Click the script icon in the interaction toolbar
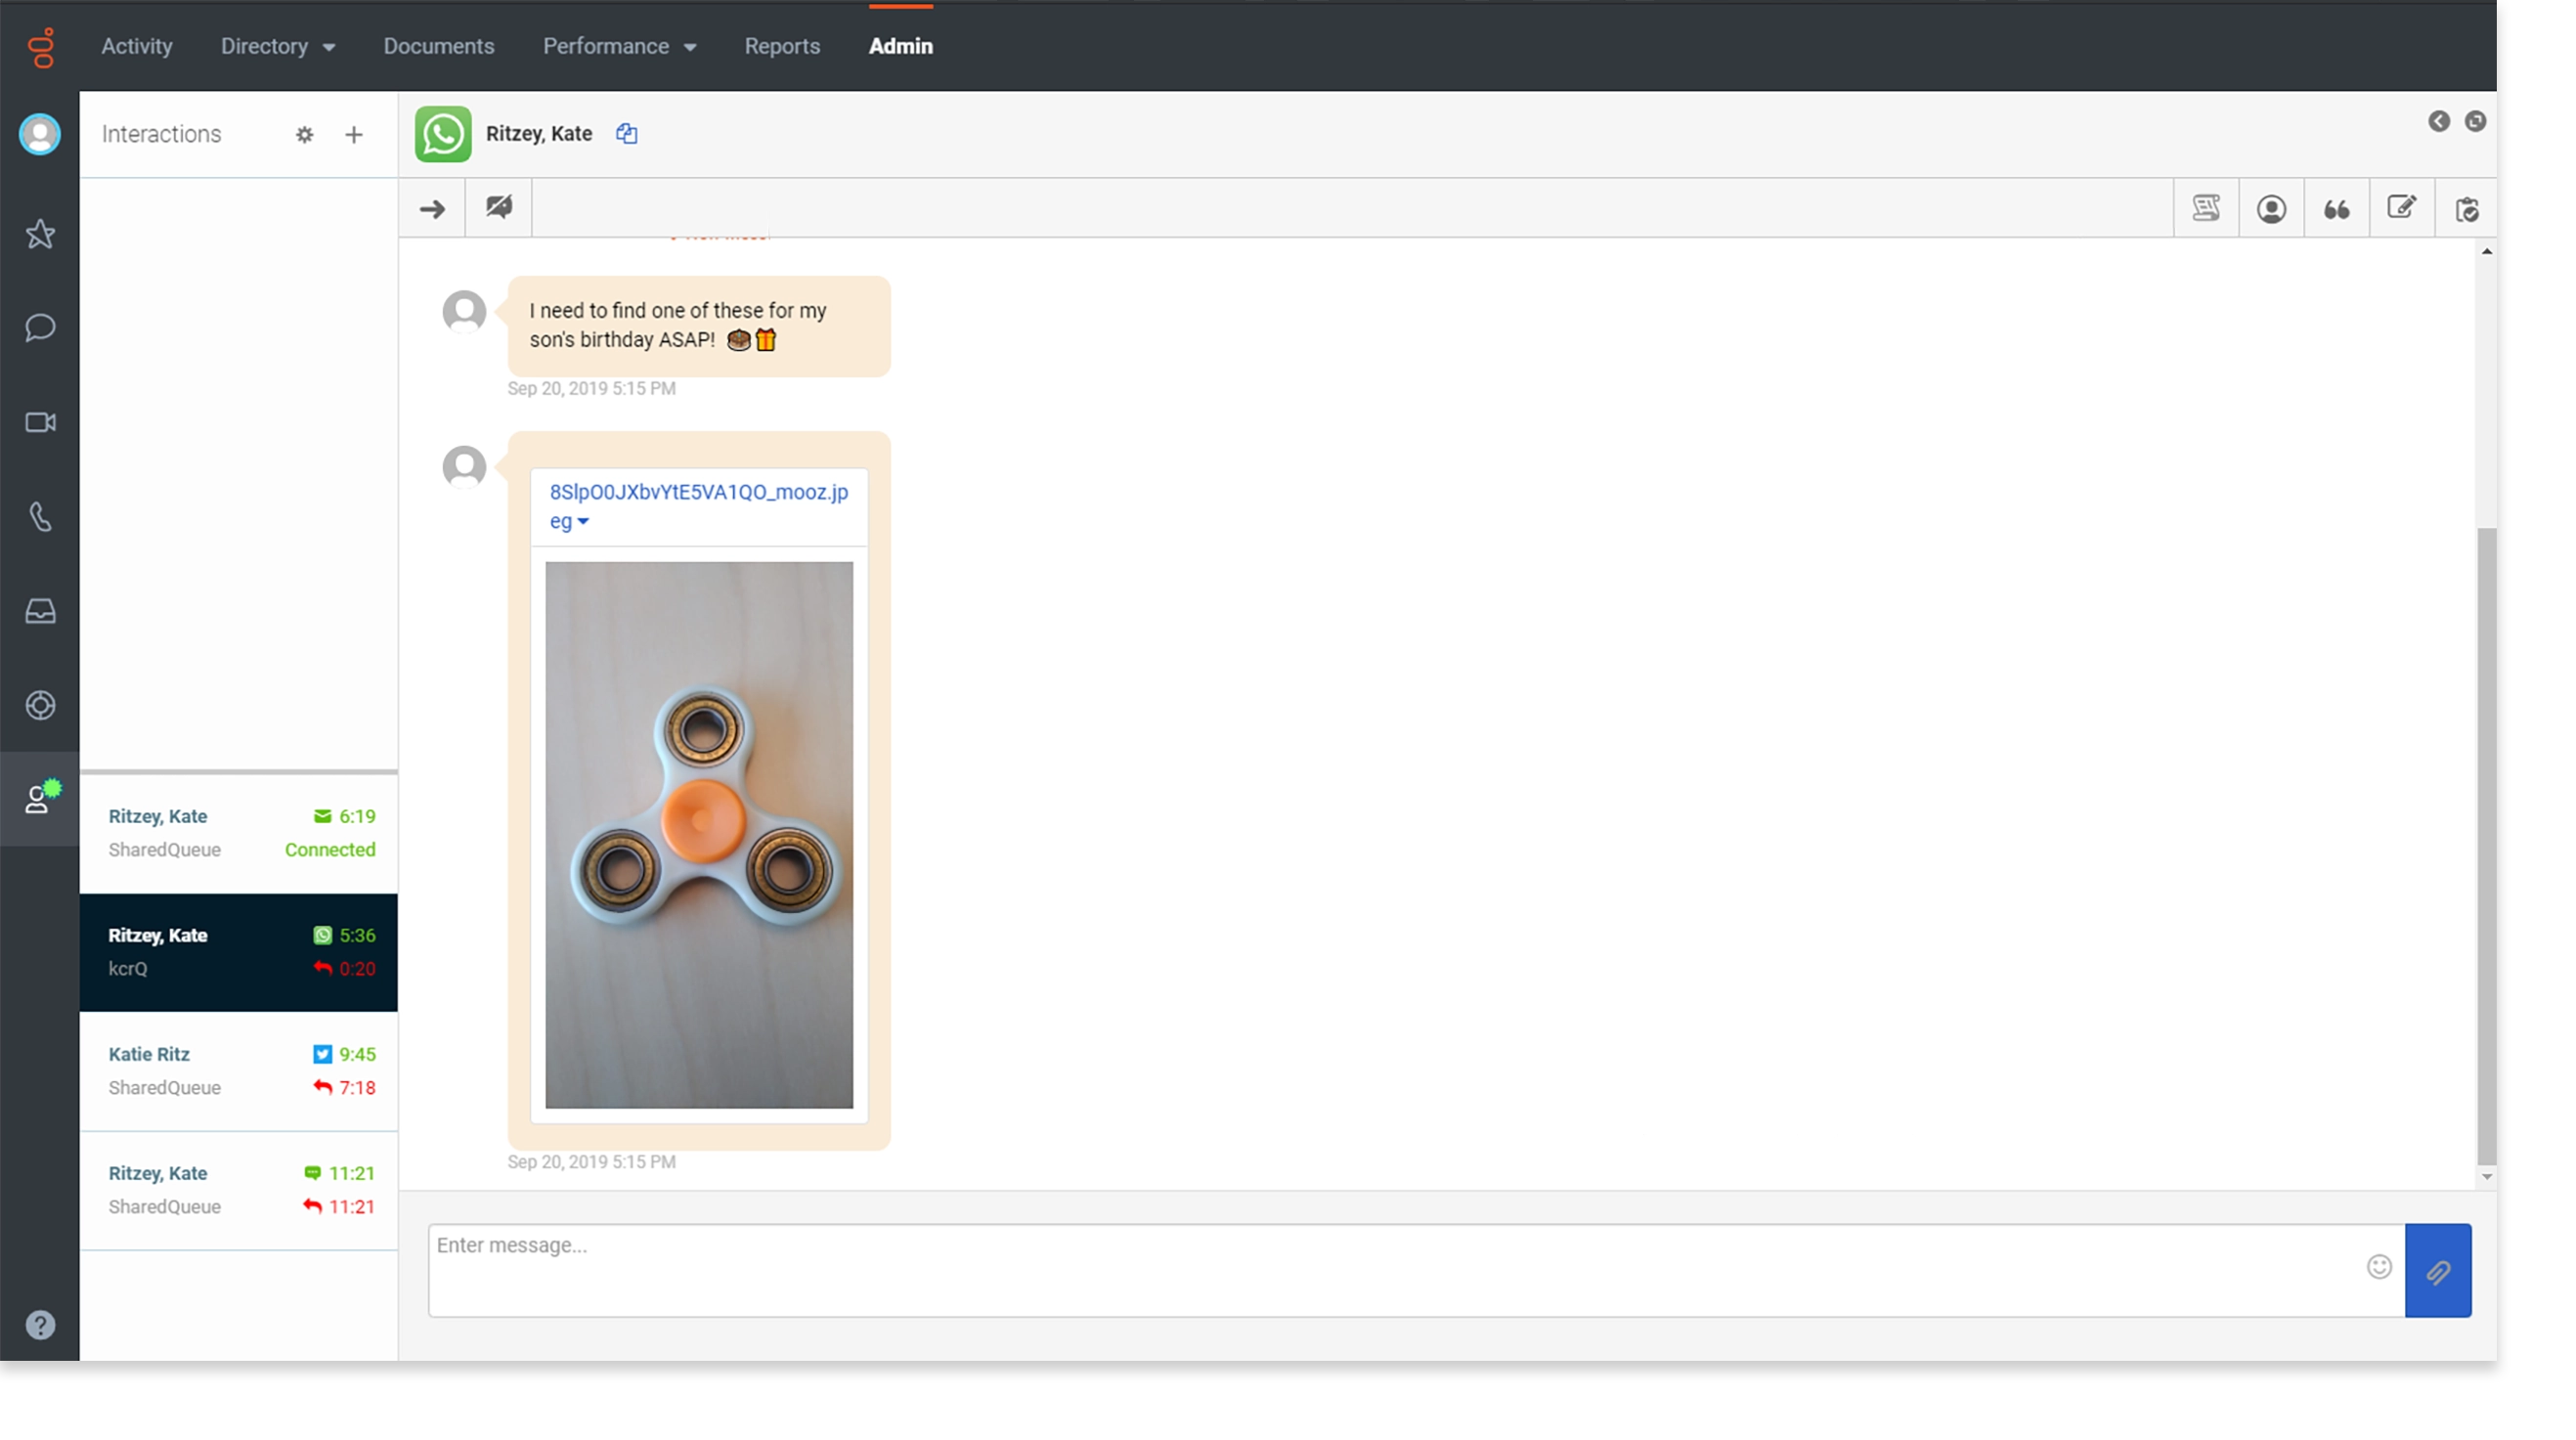Viewport: 2576px width, 1440px height. click(x=2207, y=208)
